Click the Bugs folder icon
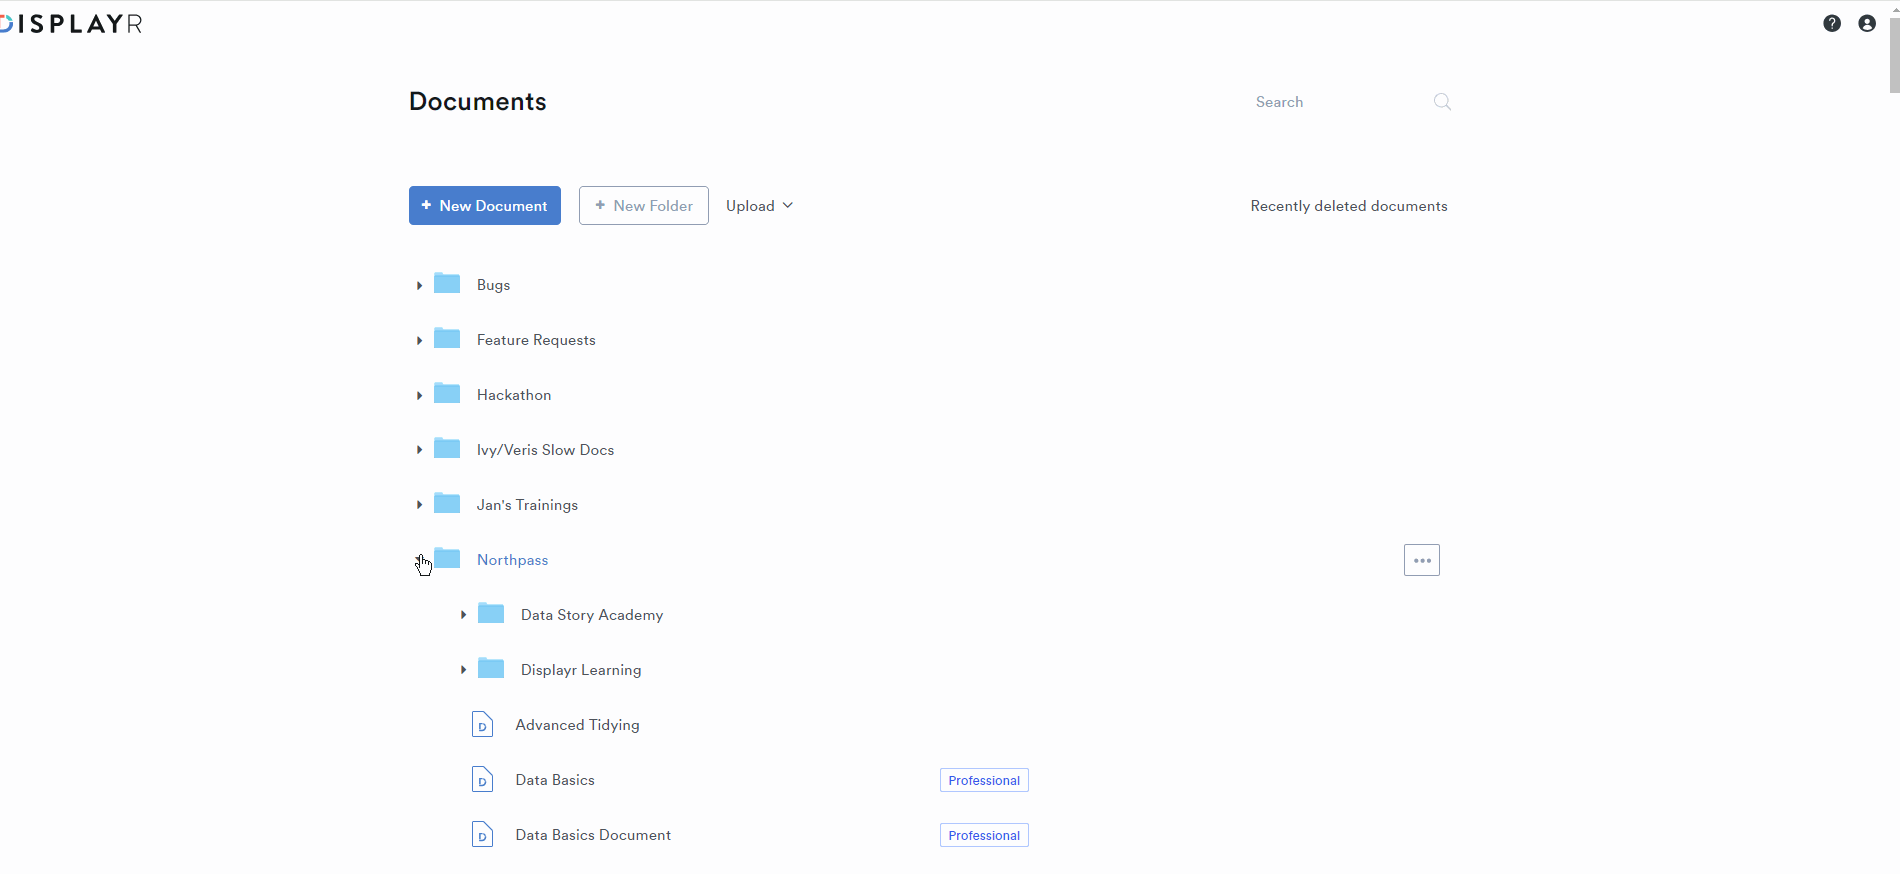This screenshot has width=1900, height=874. click(447, 284)
